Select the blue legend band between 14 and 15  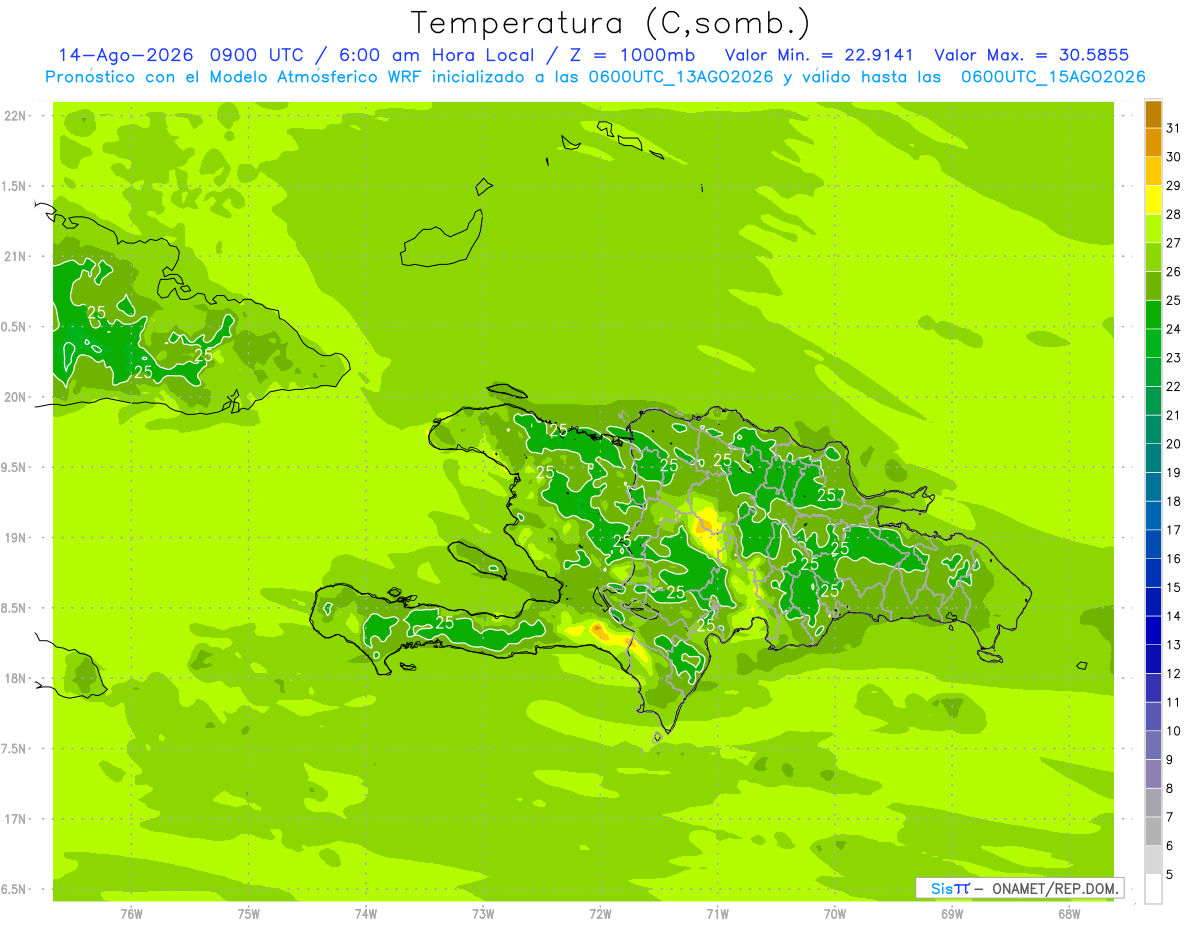1153,602
